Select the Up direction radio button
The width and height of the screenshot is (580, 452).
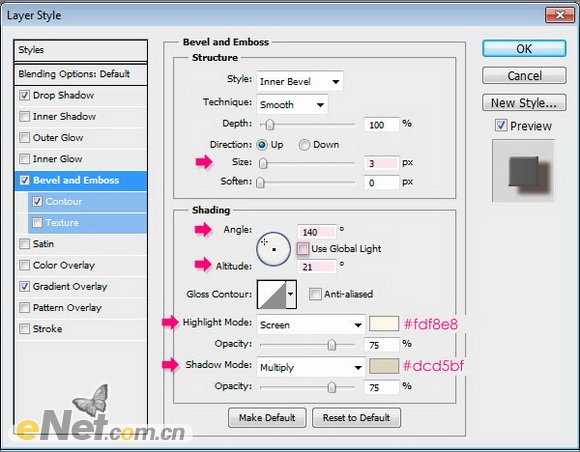pyautogui.click(x=262, y=145)
